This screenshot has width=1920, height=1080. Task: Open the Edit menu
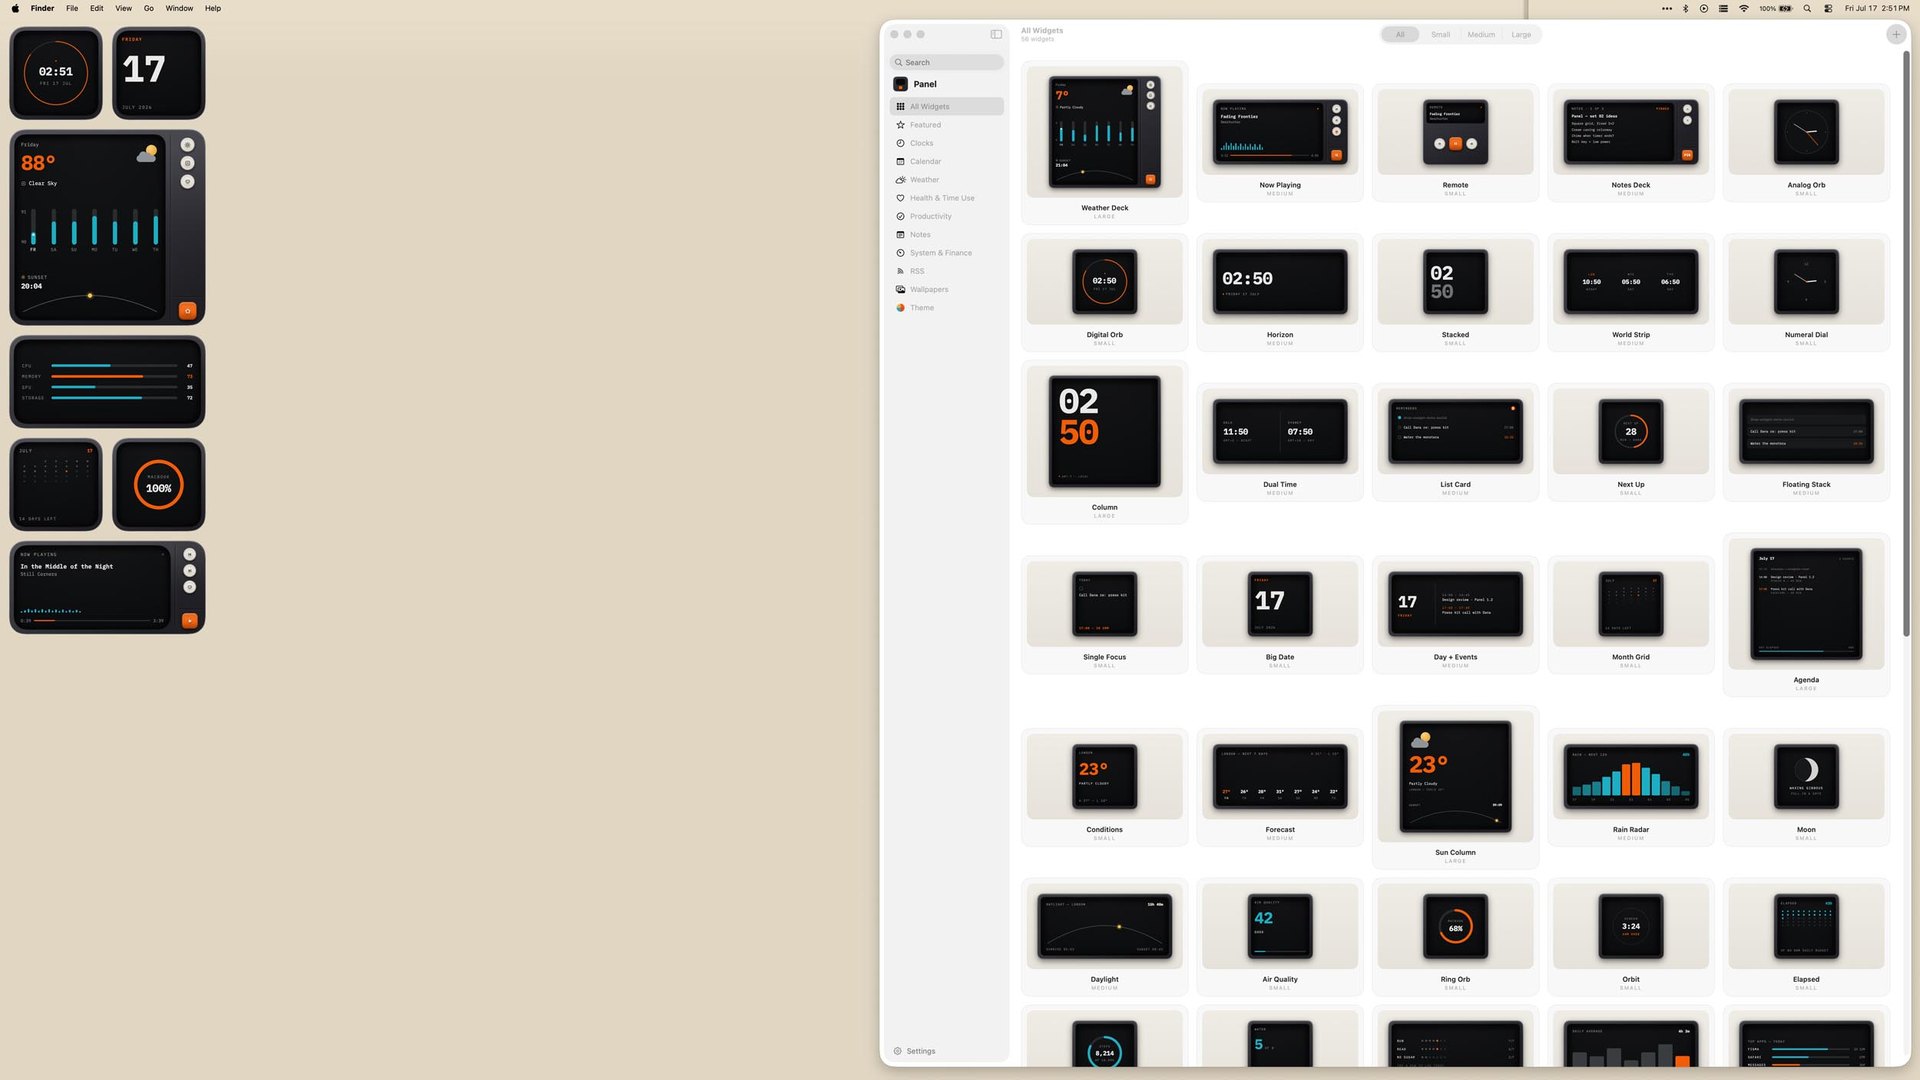pos(97,8)
